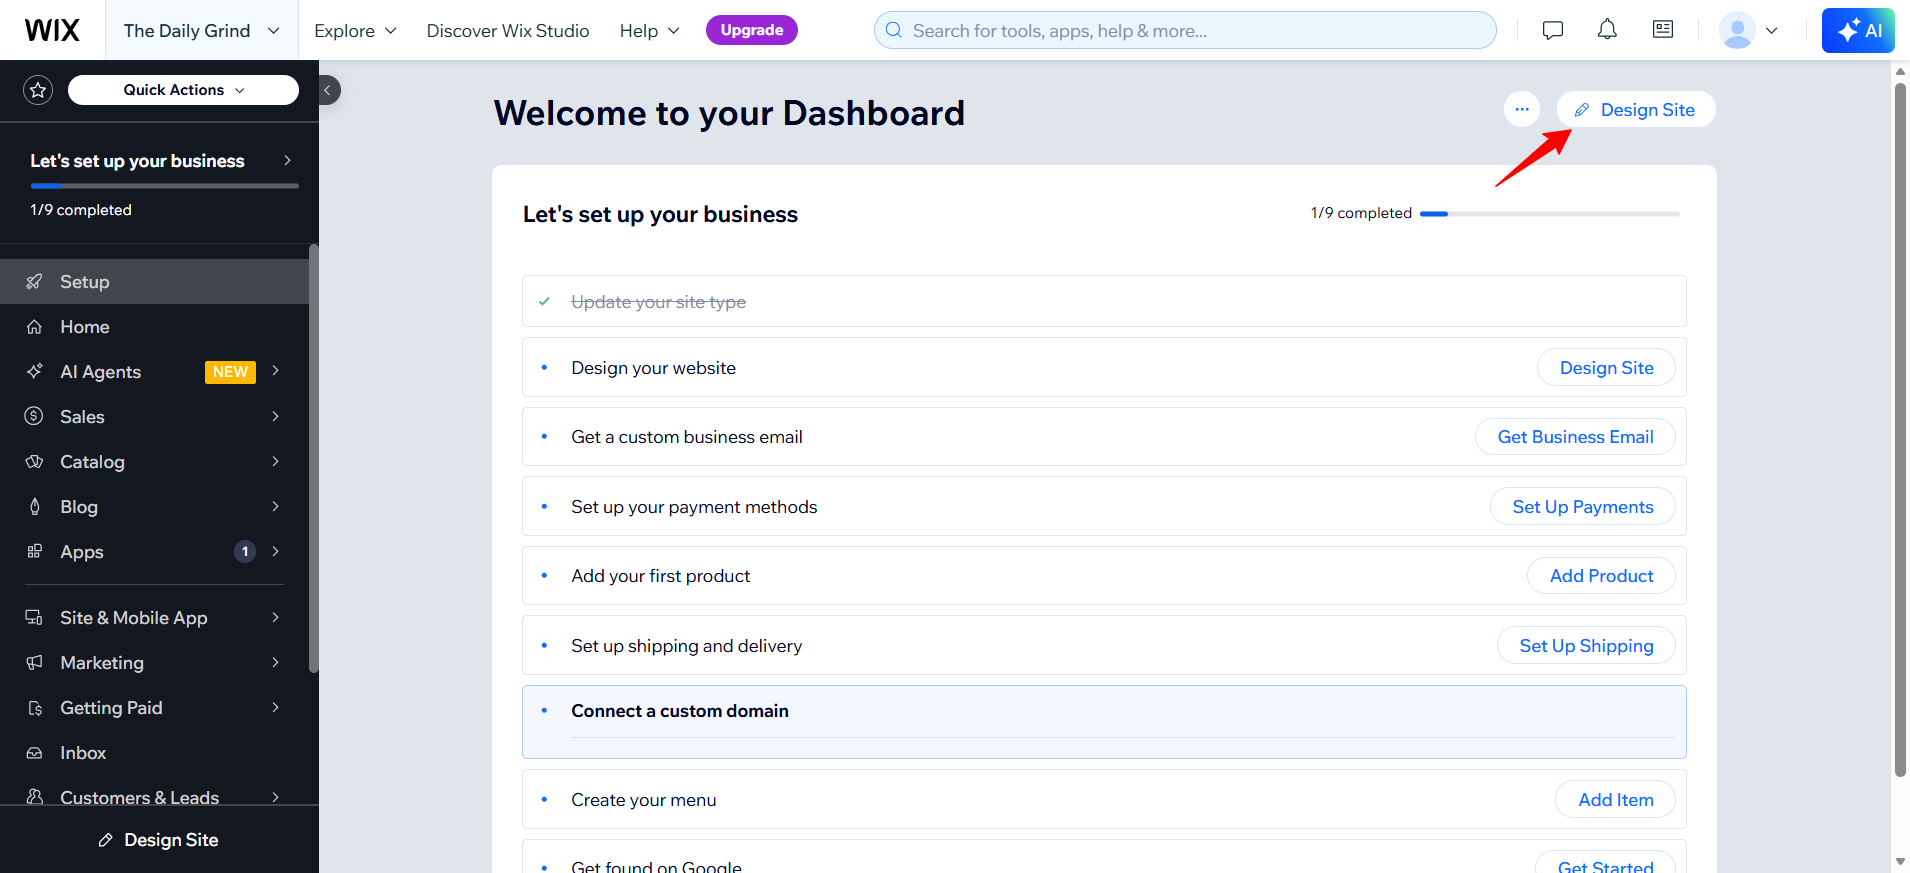Click the Blog pen nib icon
This screenshot has width=1910, height=873.
(x=34, y=507)
